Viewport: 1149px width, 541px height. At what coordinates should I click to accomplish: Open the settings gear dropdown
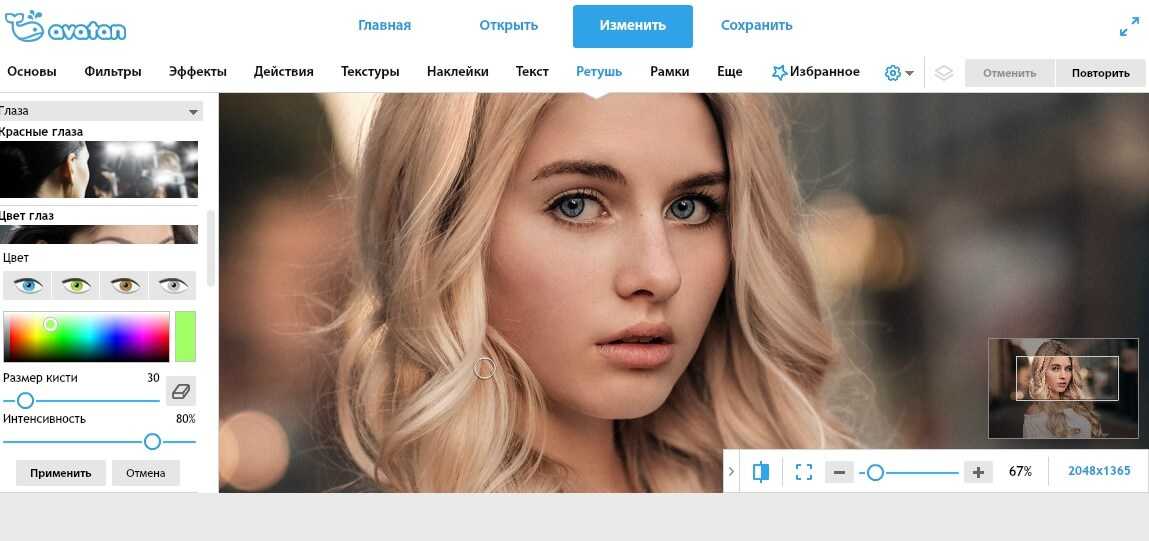(x=899, y=73)
